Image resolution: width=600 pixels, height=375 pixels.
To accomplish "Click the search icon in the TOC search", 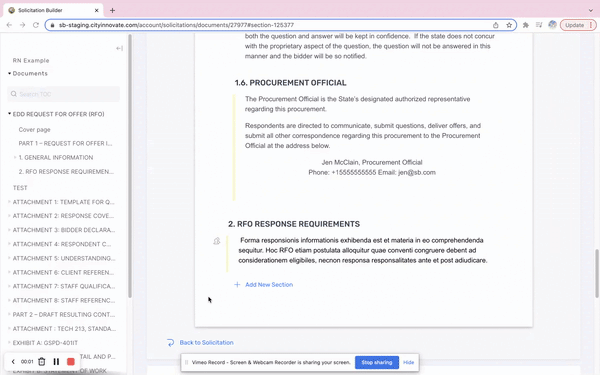I will click(14, 94).
